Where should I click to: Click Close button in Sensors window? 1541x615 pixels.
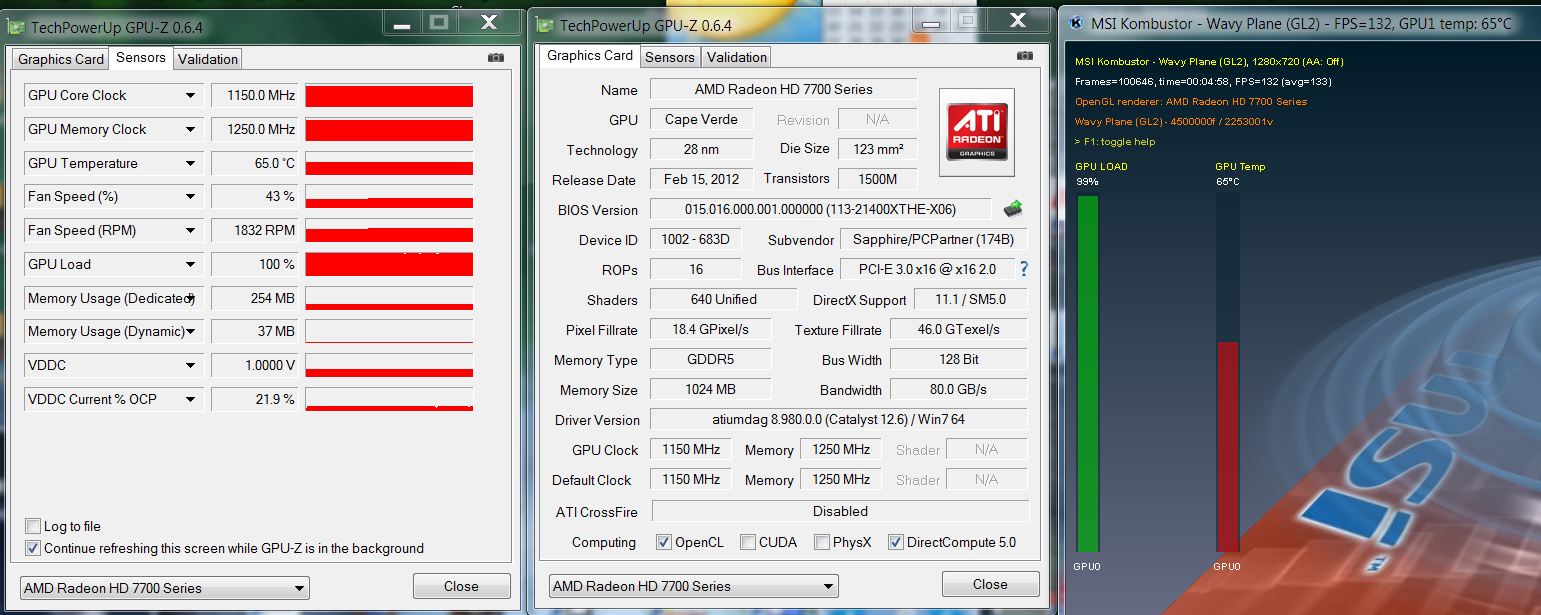point(461,587)
